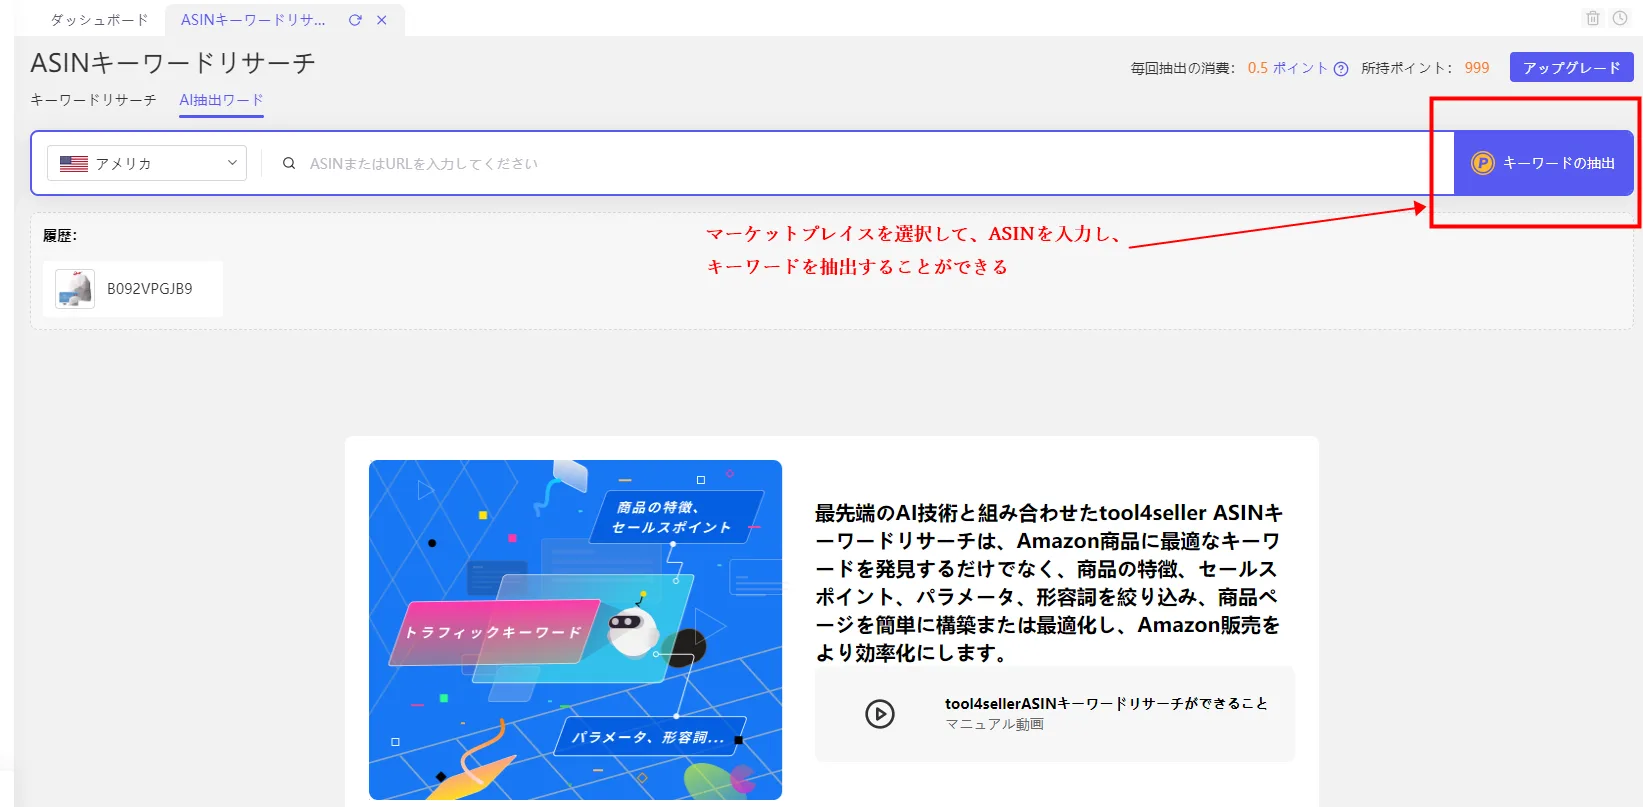Viewport: 1643px width, 807px height.
Task: Reload the ASINキーワードリサーチ tab
Action: [x=355, y=20]
